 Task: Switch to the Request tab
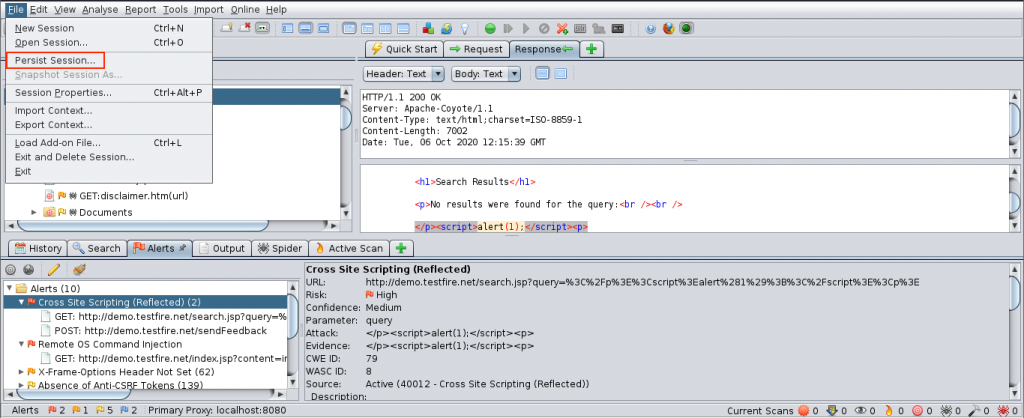[x=476, y=49]
